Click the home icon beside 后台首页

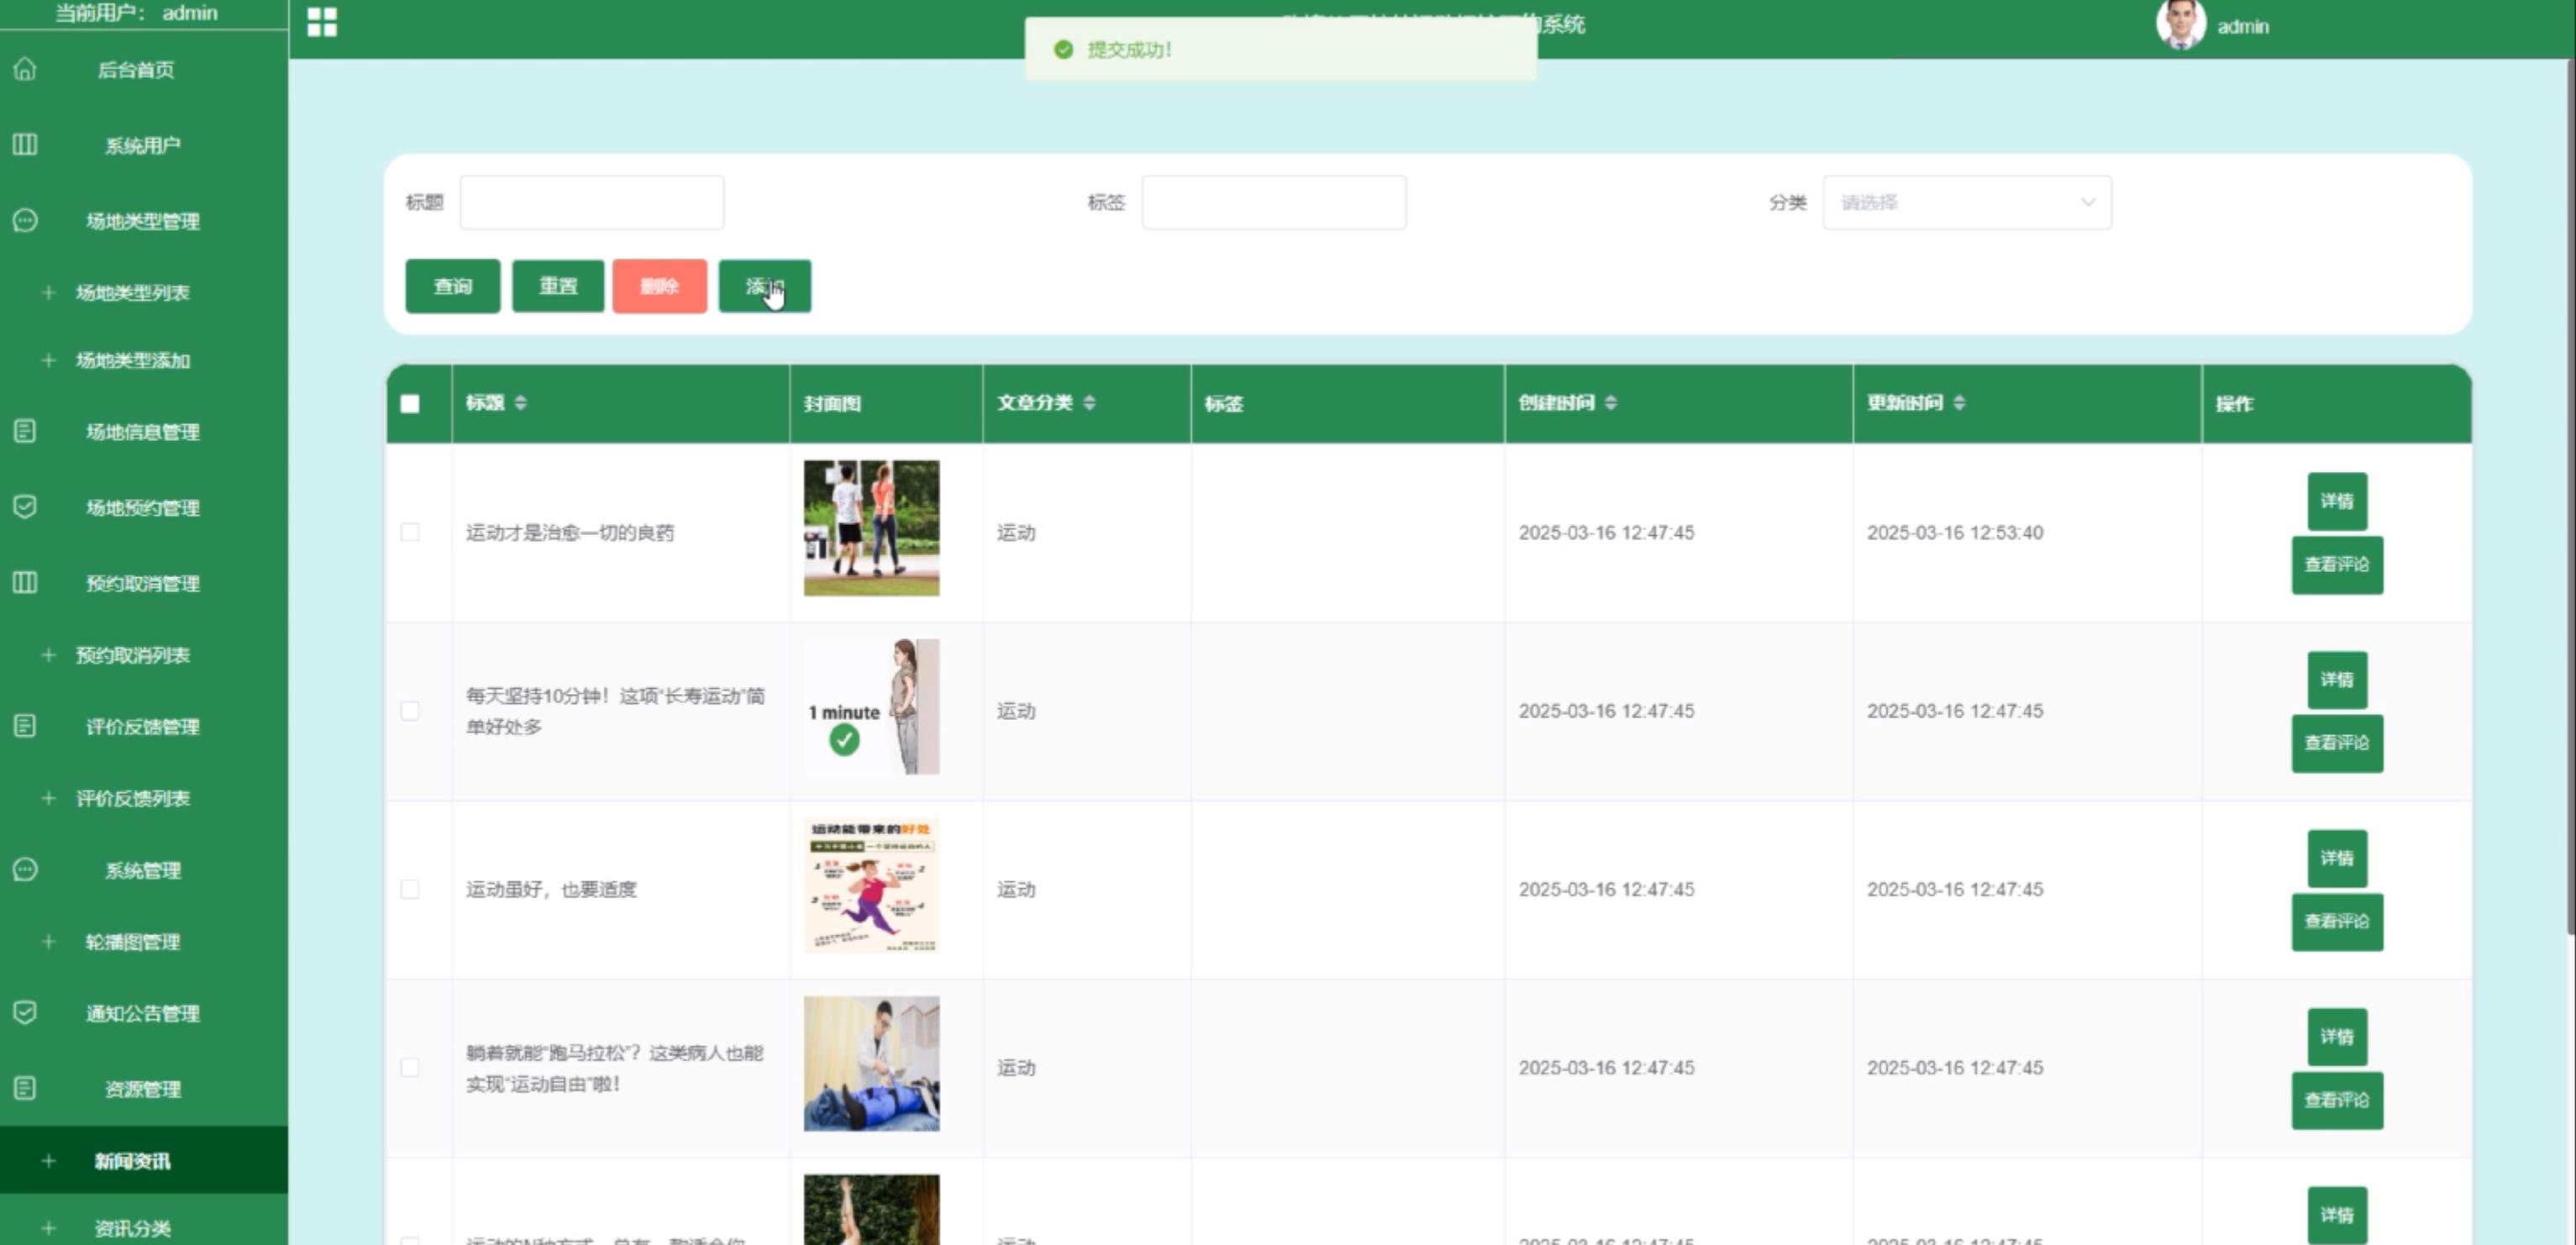pos(25,69)
